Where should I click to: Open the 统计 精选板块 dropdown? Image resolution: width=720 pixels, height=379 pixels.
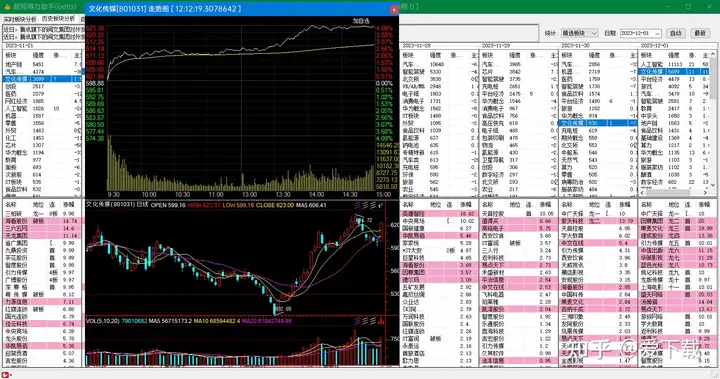click(579, 33)
